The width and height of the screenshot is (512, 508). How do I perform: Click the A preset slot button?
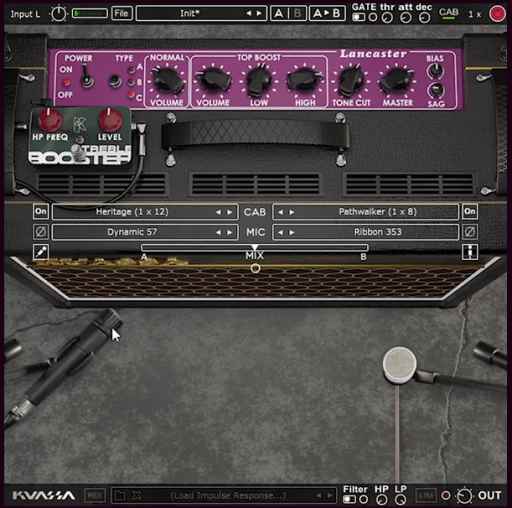(279, 13)
